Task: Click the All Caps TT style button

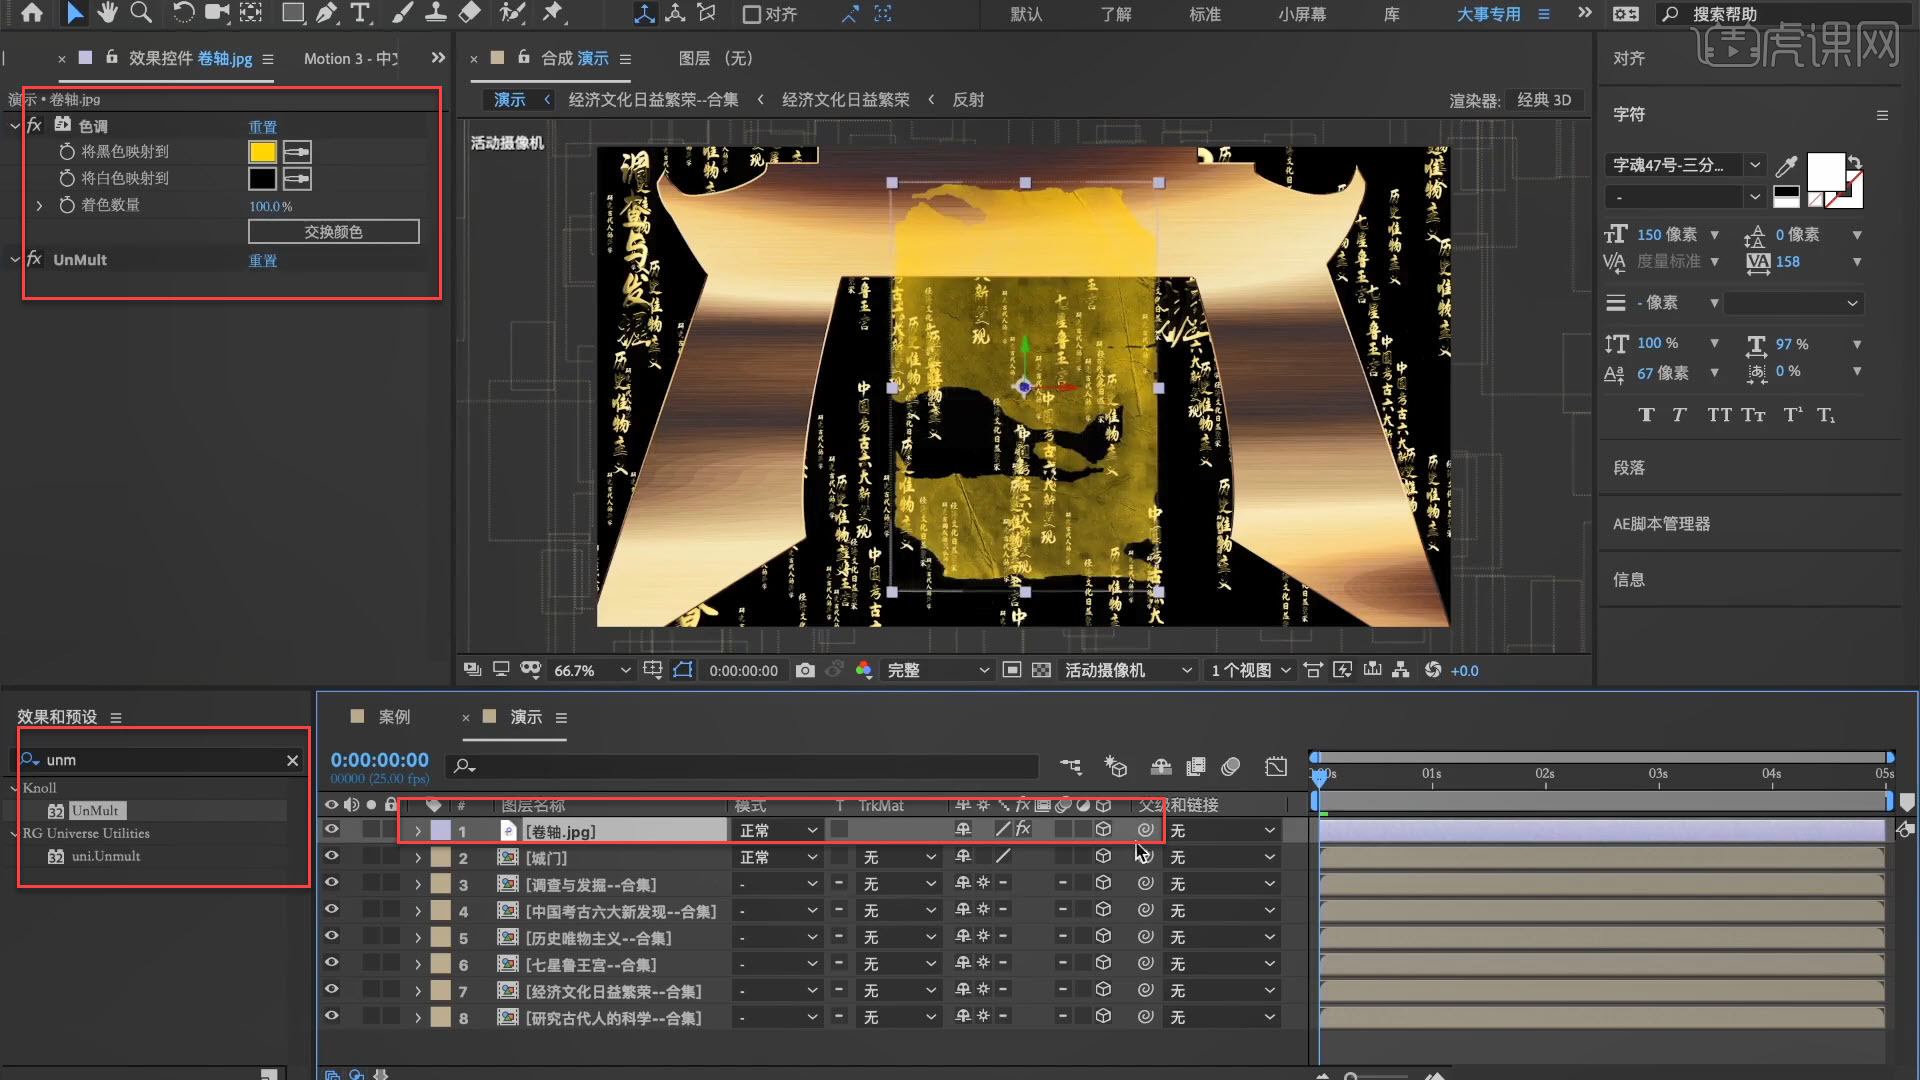Action: [x=1719, y=415]
